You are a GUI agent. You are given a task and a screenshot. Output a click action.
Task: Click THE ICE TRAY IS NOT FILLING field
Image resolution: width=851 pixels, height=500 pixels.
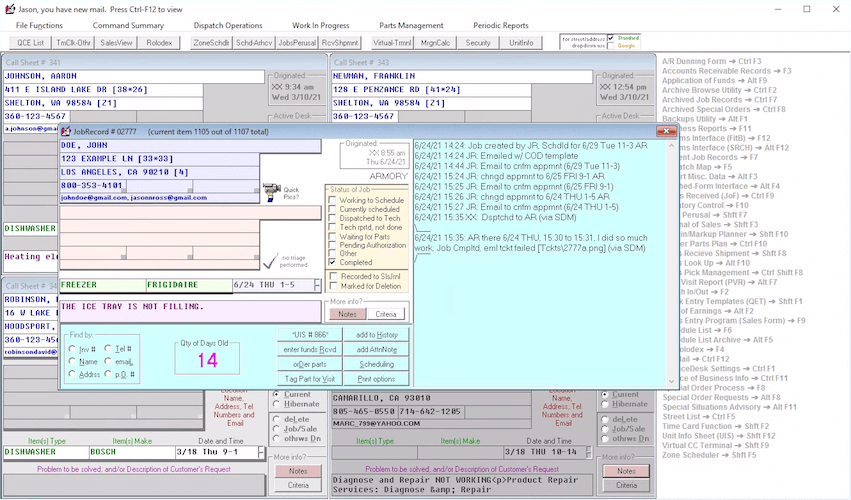tap(190, 311)
